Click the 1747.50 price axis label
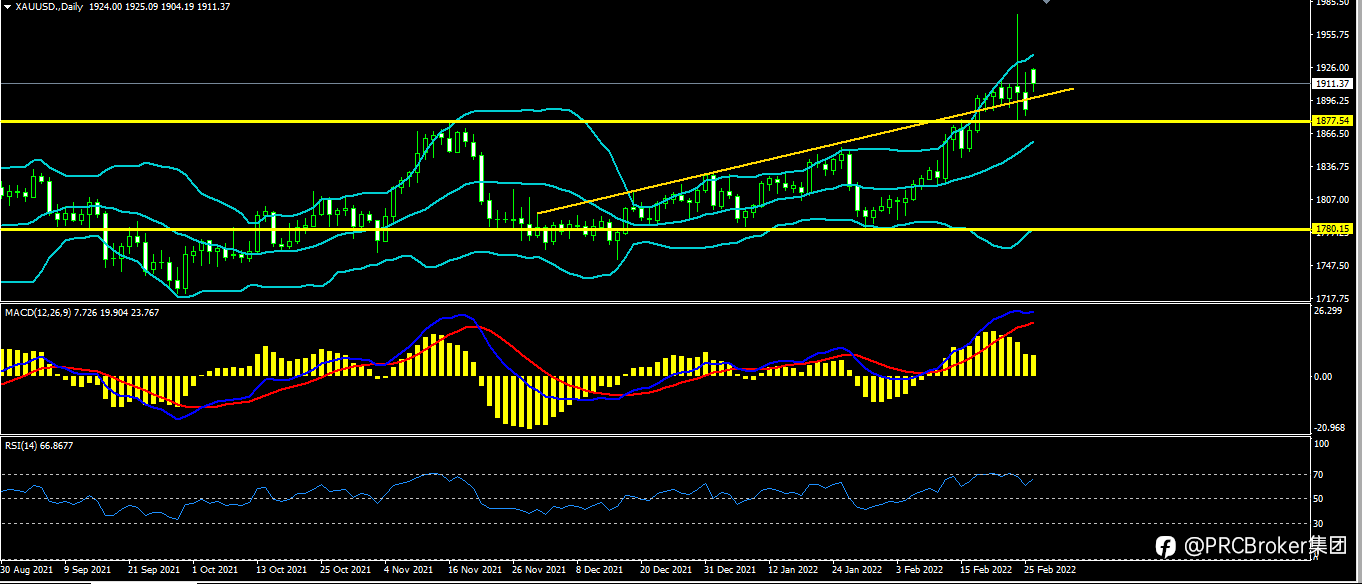 pyautogui.click(x=1331, y=266)
